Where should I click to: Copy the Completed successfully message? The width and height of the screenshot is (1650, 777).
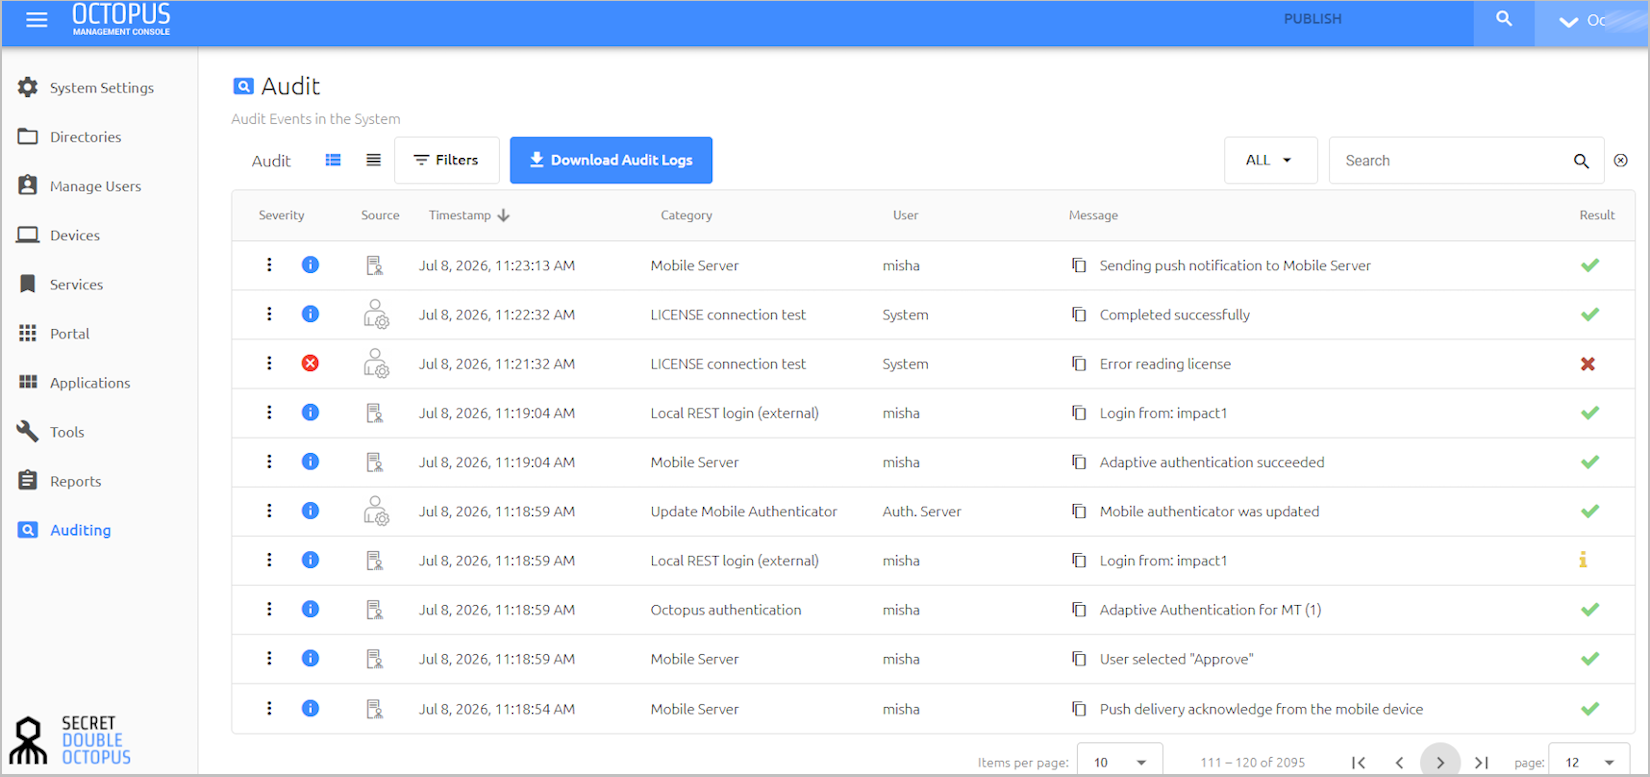(1079, 314)
